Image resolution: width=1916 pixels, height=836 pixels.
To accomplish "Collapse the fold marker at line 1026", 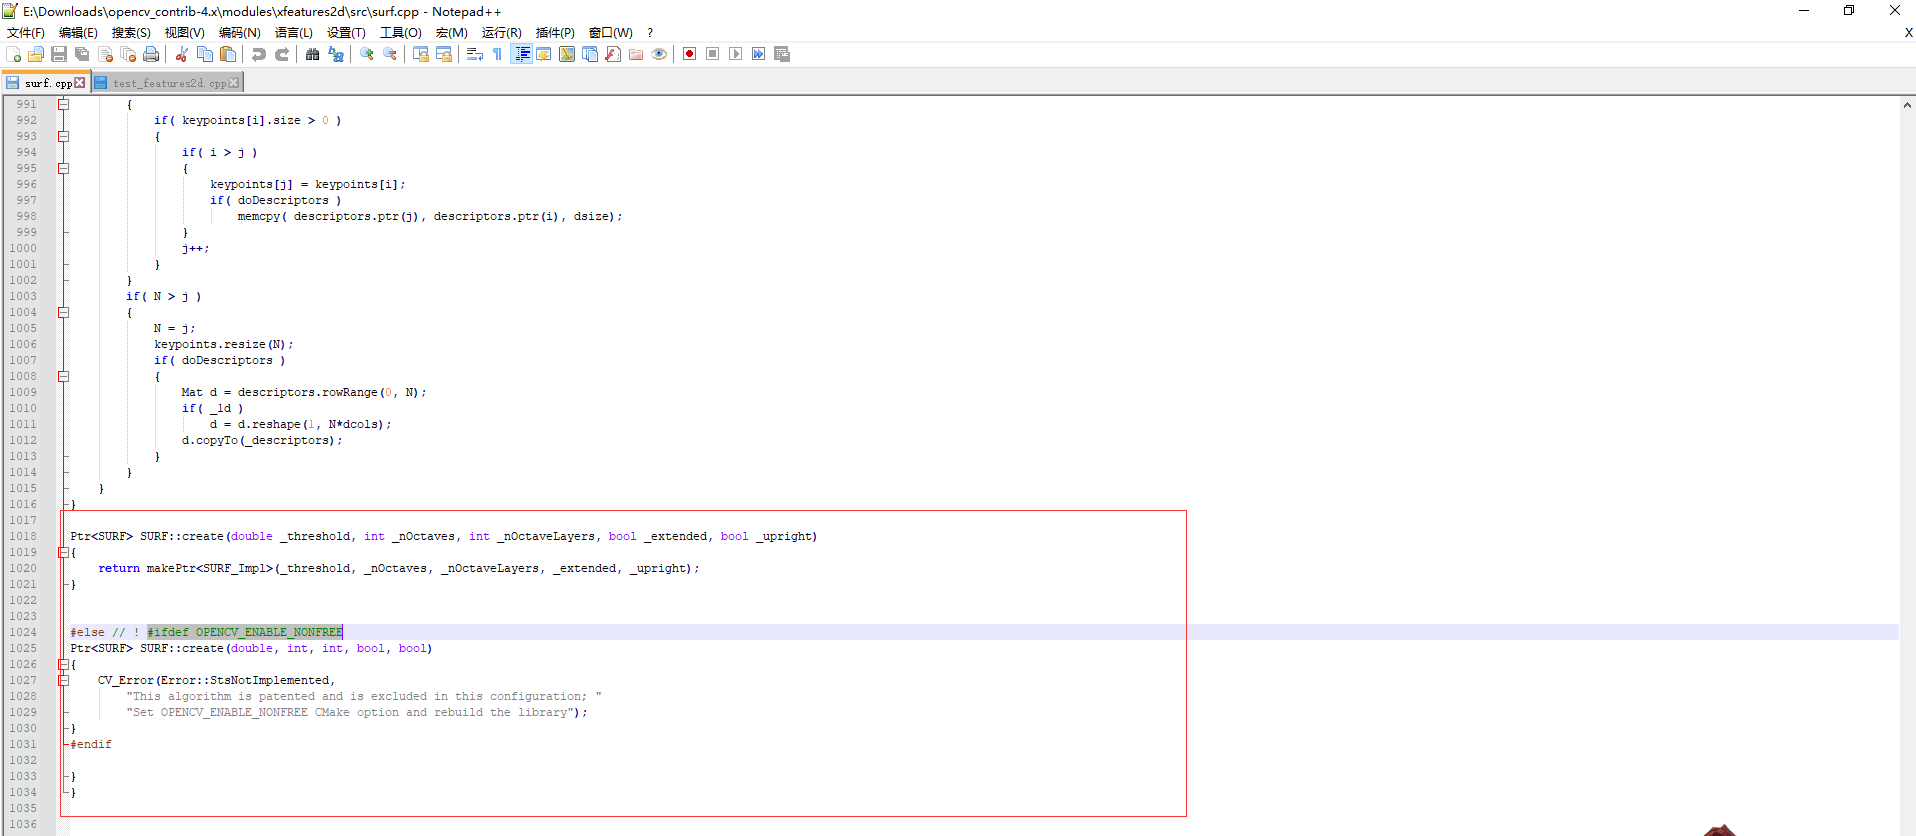I will point(63,664).
